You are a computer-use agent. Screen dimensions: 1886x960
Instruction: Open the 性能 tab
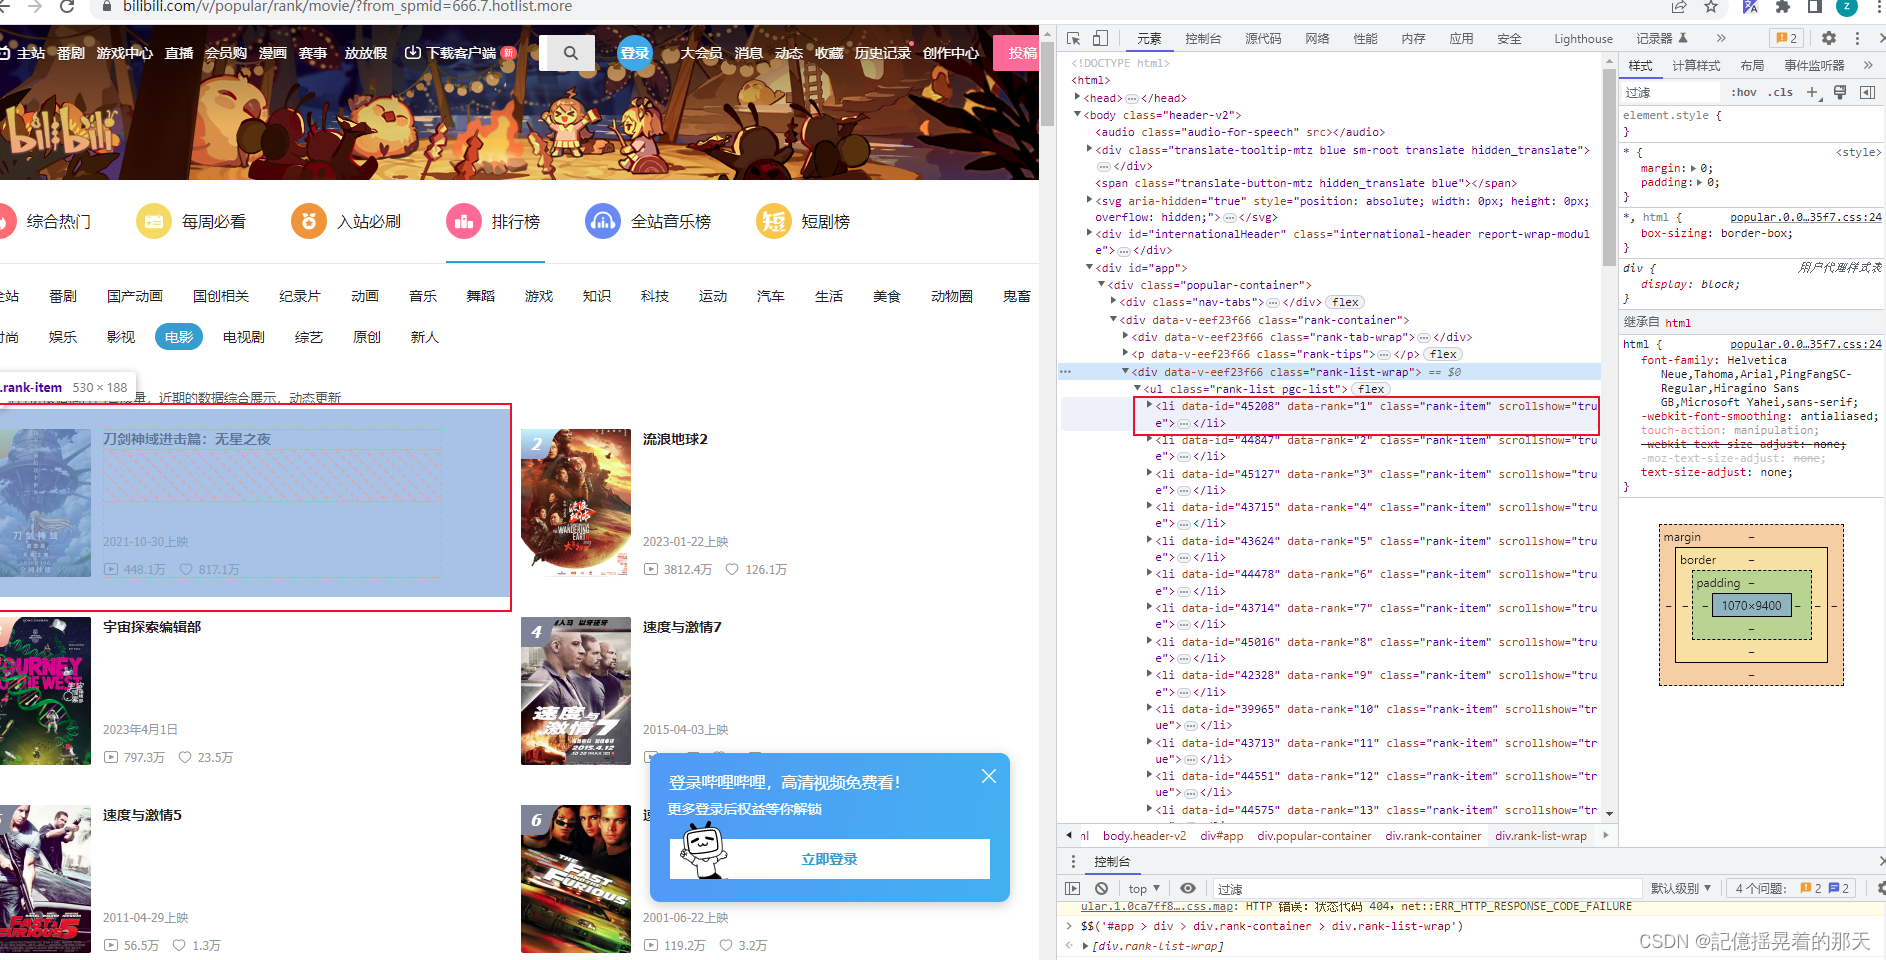click(1365, 38)
